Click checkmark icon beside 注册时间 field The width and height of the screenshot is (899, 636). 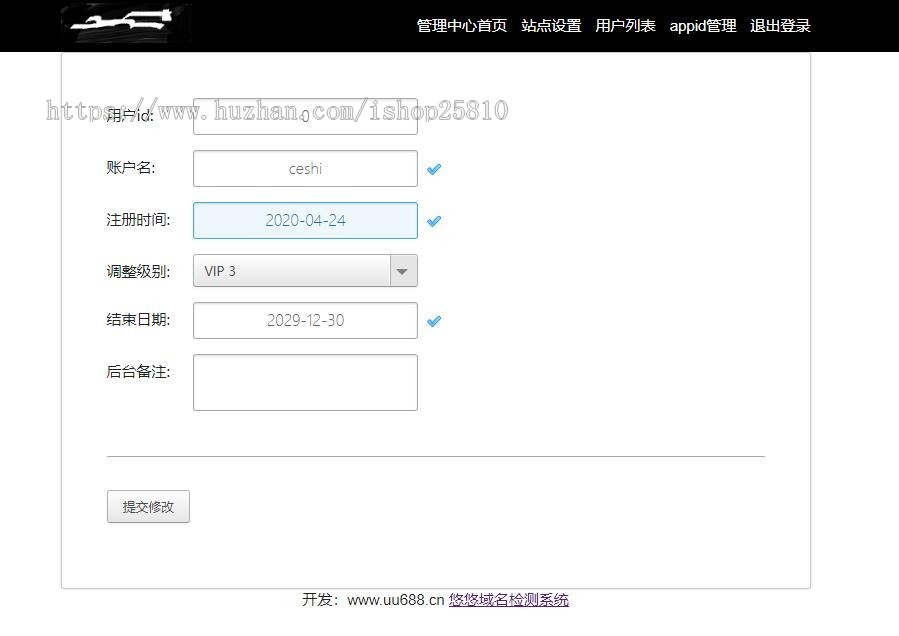pos(434,221)
